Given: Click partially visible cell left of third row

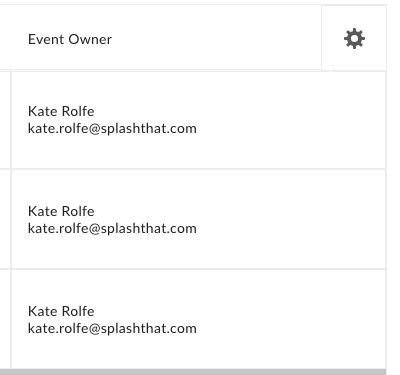Looking at the screenshot, I should (x=5, y=319).
